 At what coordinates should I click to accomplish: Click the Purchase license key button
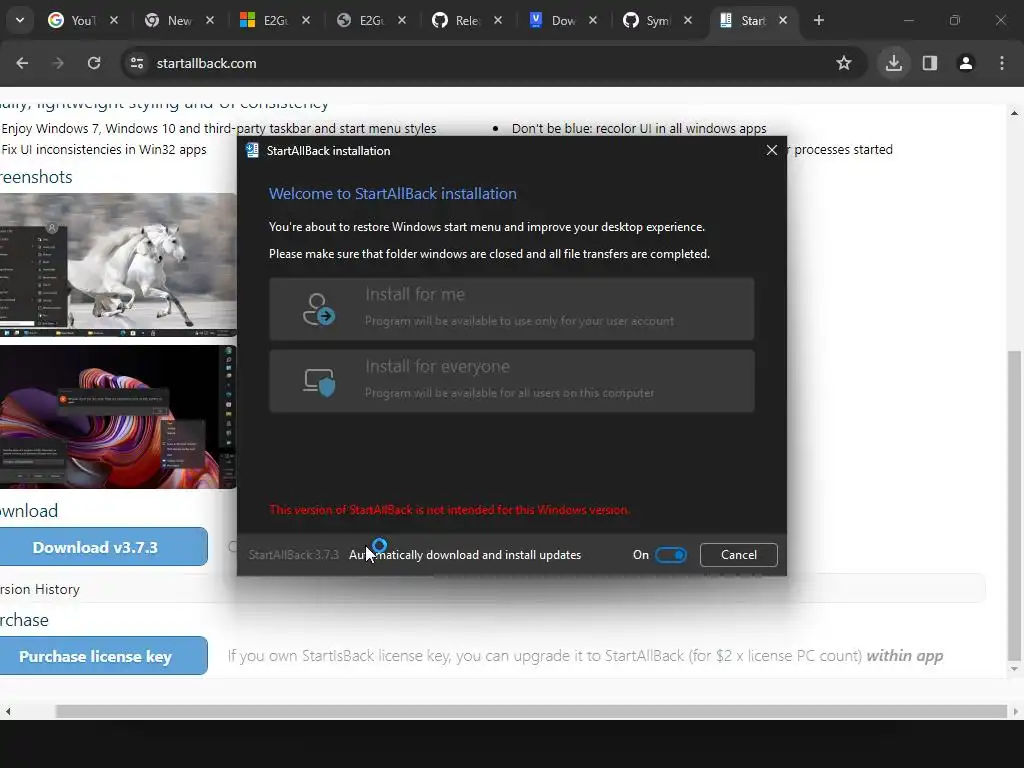pos(103,656)
